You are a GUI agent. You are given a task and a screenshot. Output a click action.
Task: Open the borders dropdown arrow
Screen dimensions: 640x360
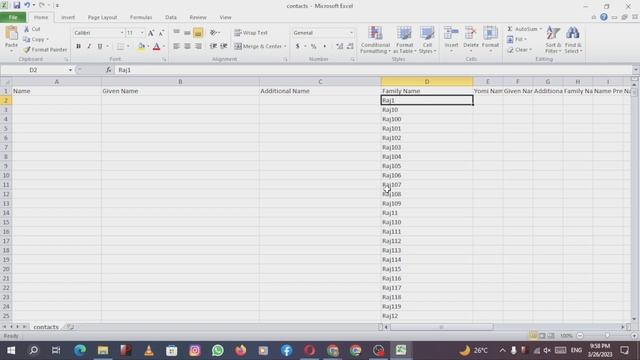[x=128, y=47]
